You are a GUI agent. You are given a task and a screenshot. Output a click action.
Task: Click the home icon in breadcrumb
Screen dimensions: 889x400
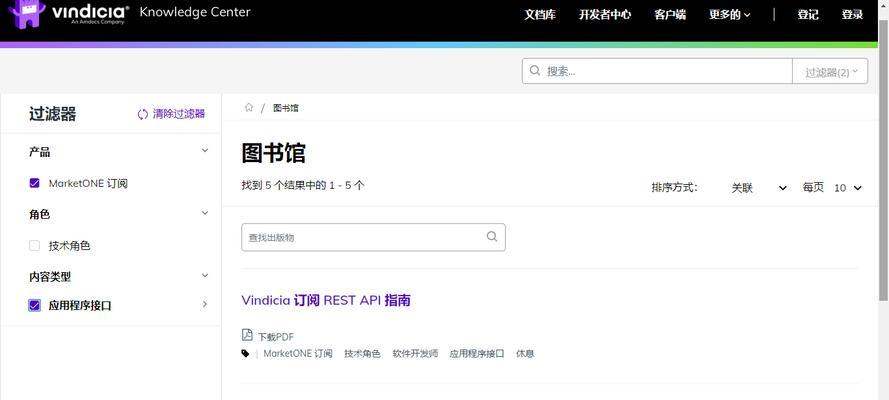coord(248,108)
